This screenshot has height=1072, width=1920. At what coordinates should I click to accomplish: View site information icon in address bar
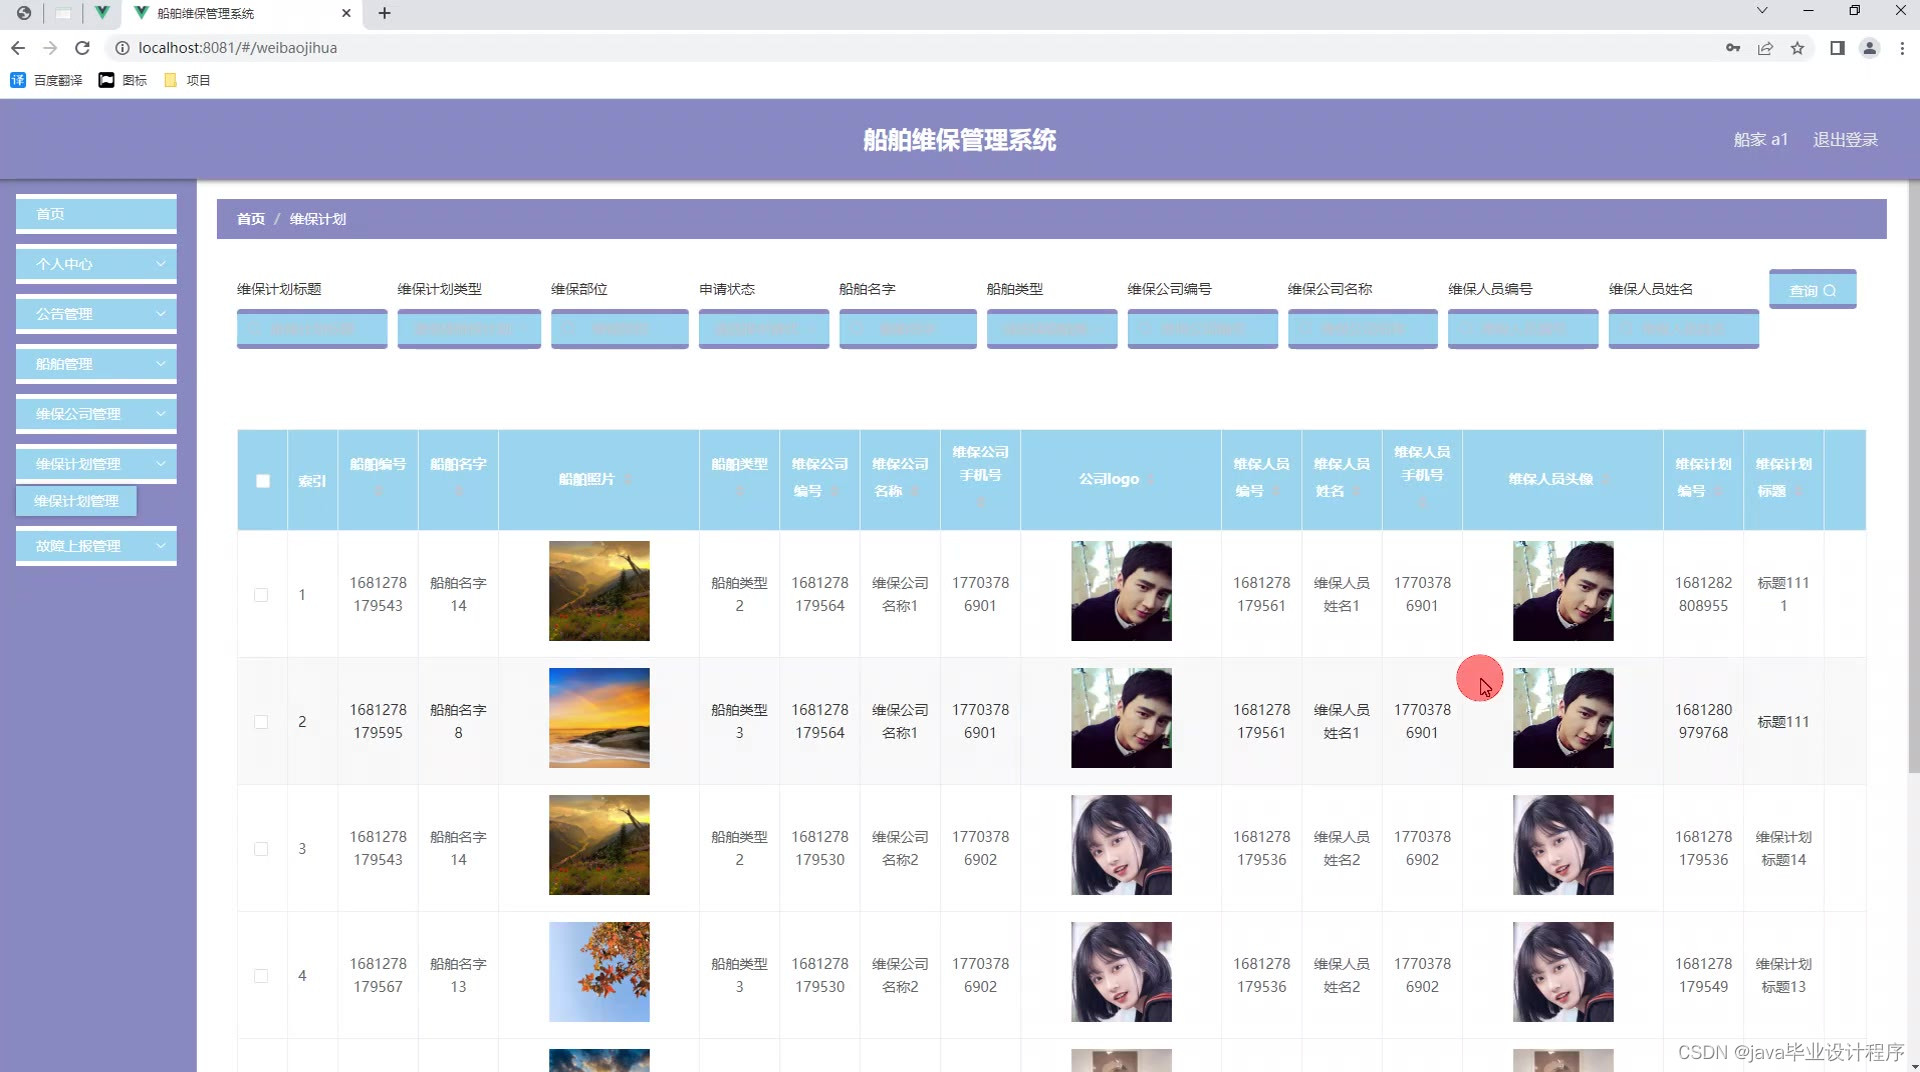tap(122, 48)
